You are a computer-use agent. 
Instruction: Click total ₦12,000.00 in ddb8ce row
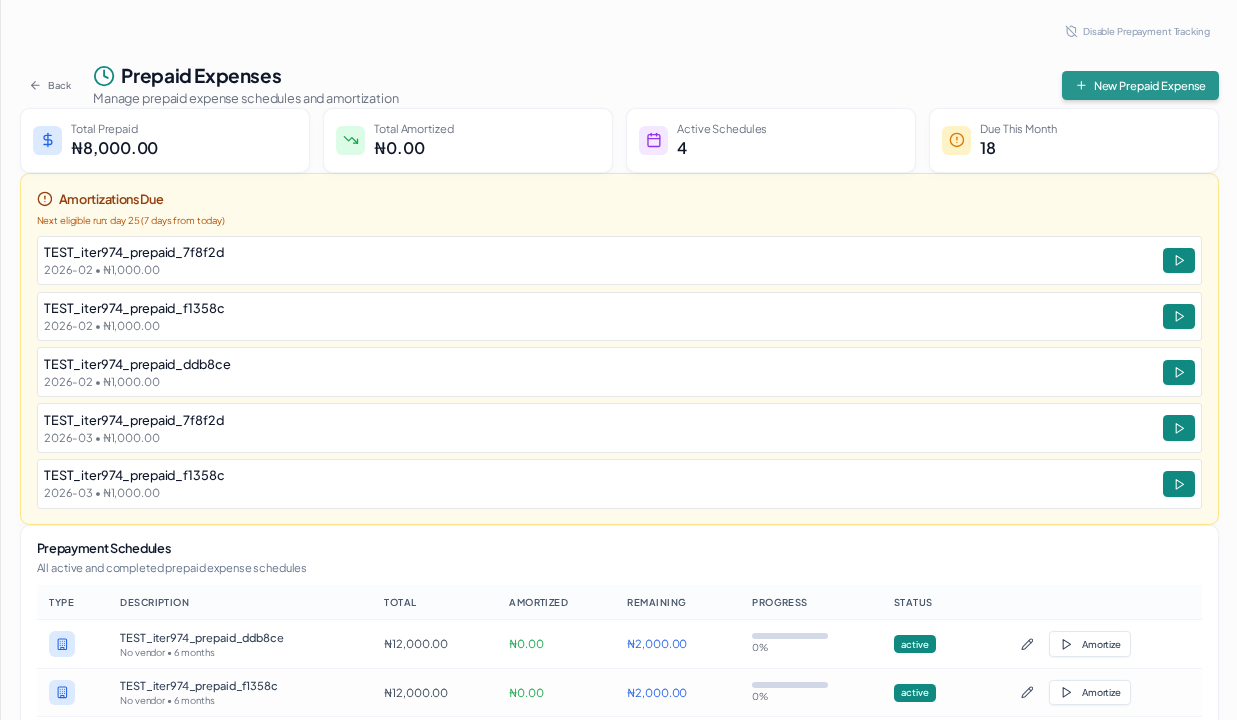(x=416, y=644)
